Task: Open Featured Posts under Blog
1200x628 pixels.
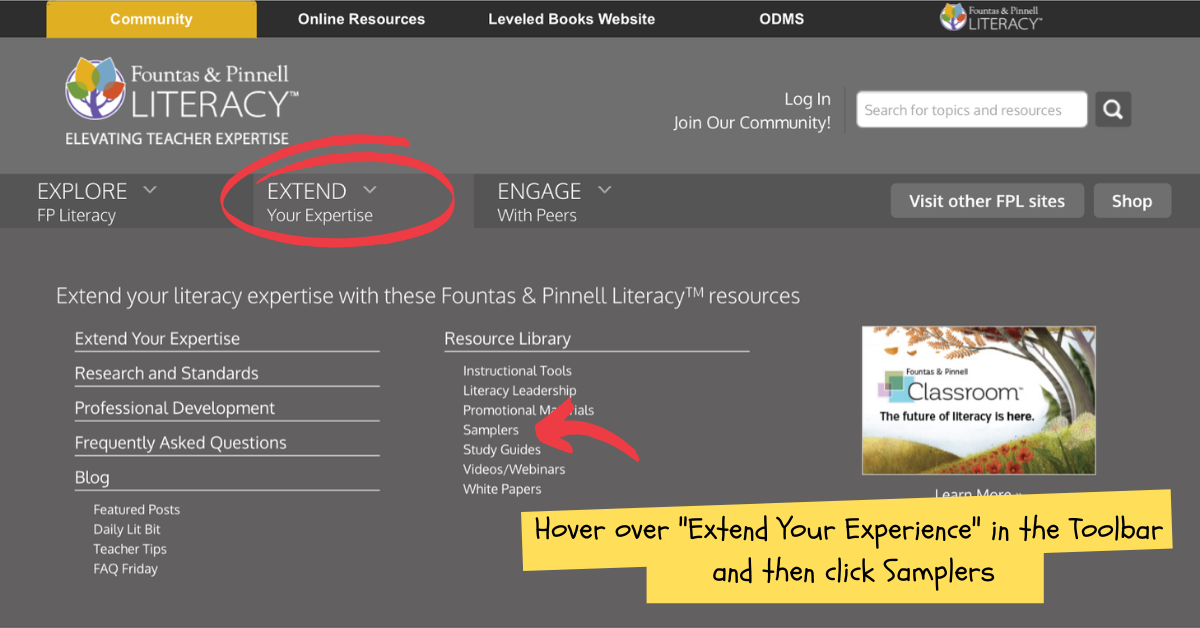Action: tap(137, 510)
